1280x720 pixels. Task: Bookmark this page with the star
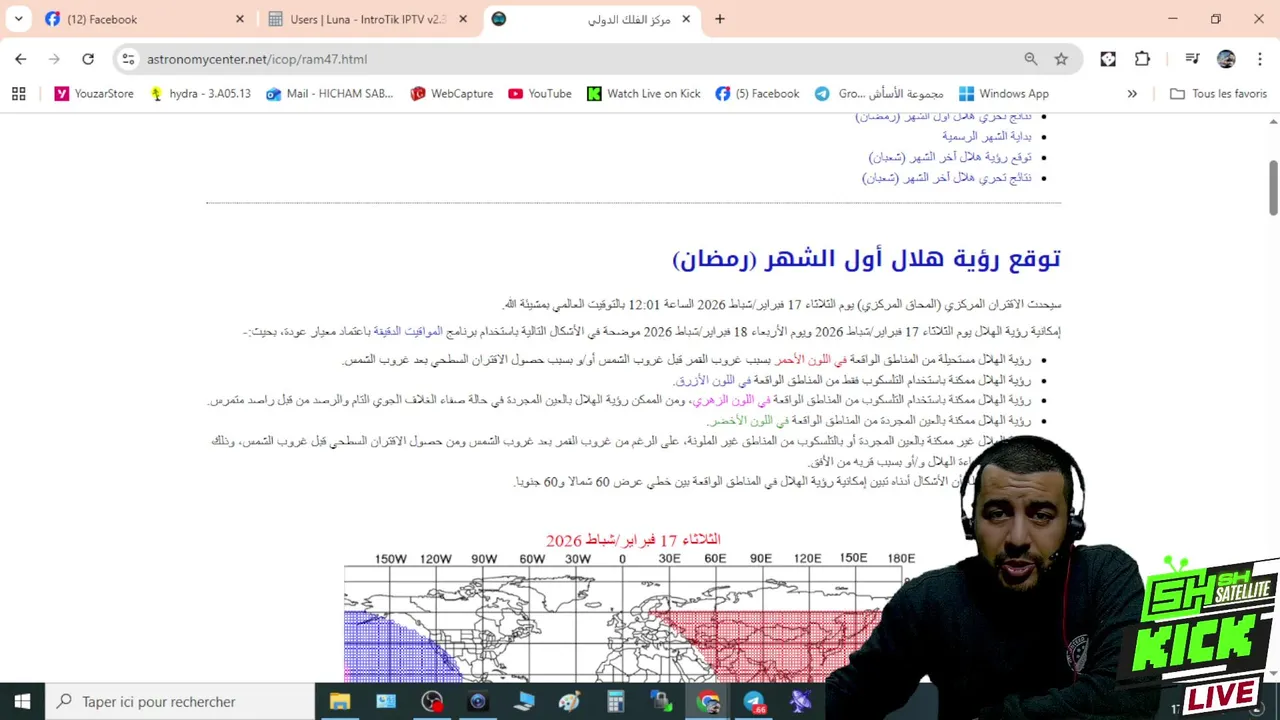click(x=1061, y=59)
